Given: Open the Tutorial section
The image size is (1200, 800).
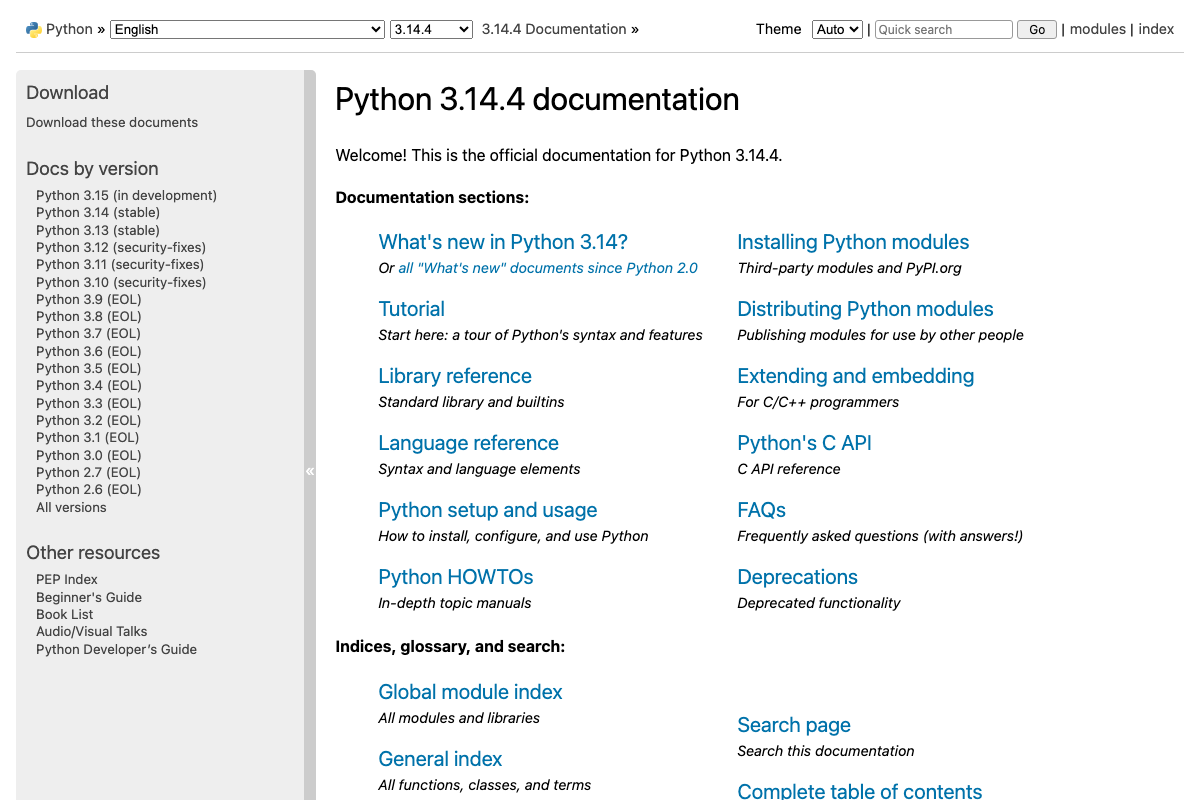Looking at the screenshot, I should click(412, 309).
